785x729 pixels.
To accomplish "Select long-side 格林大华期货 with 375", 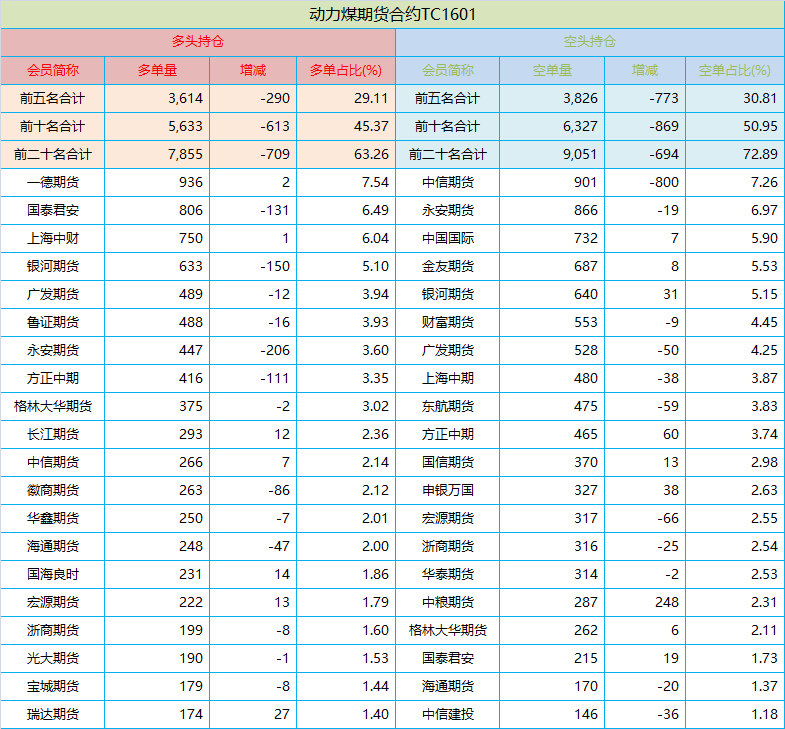I will [53, 406].
